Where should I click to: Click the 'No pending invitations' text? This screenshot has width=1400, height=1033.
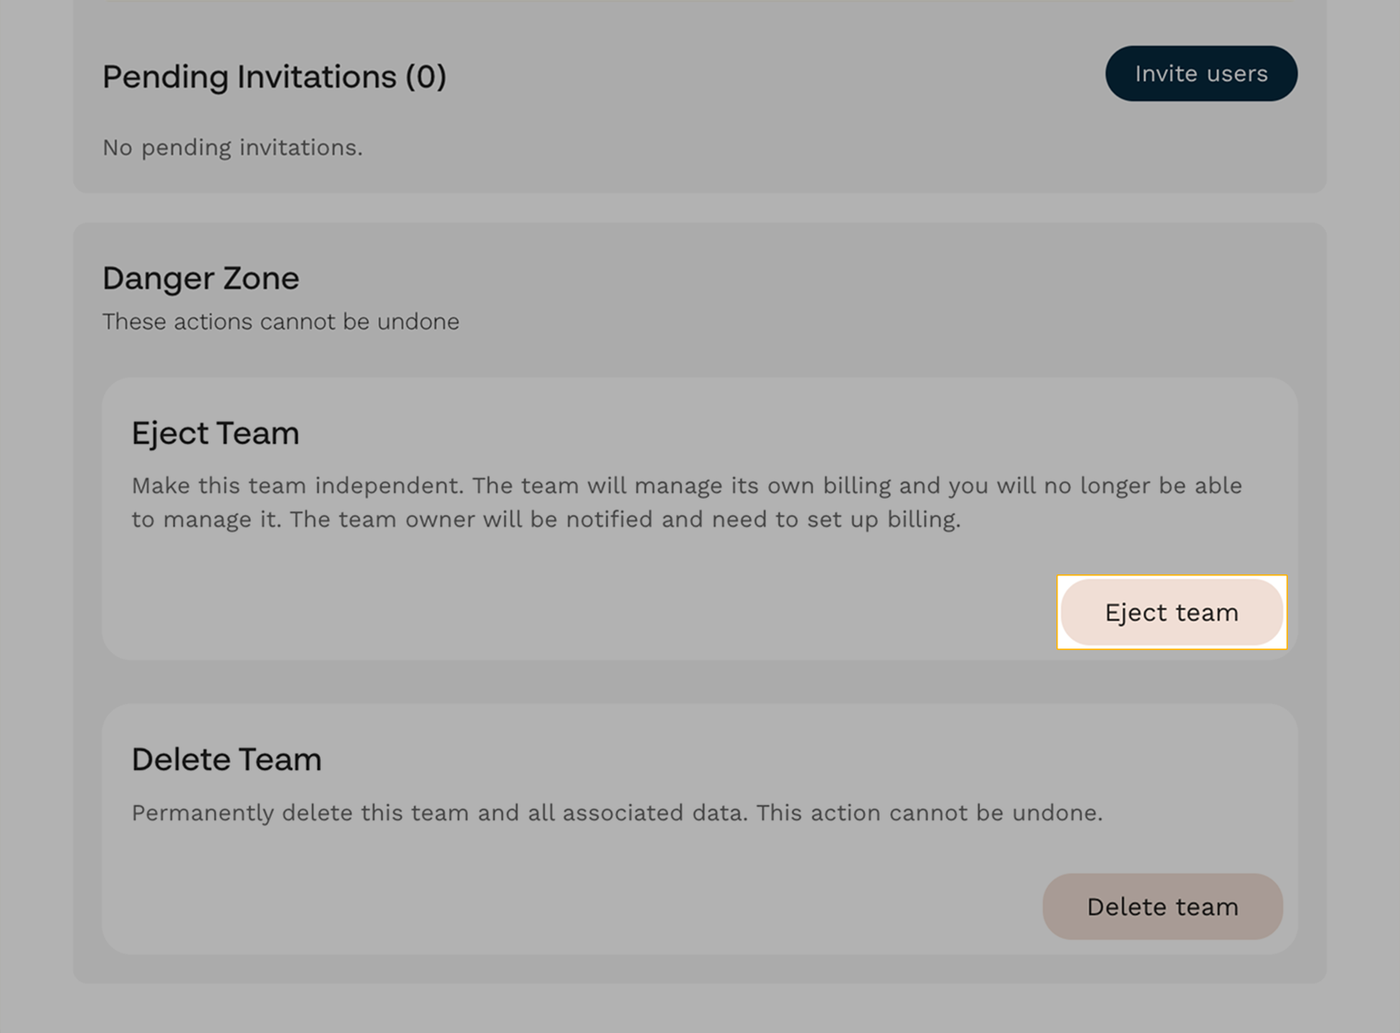click(232, 147)
